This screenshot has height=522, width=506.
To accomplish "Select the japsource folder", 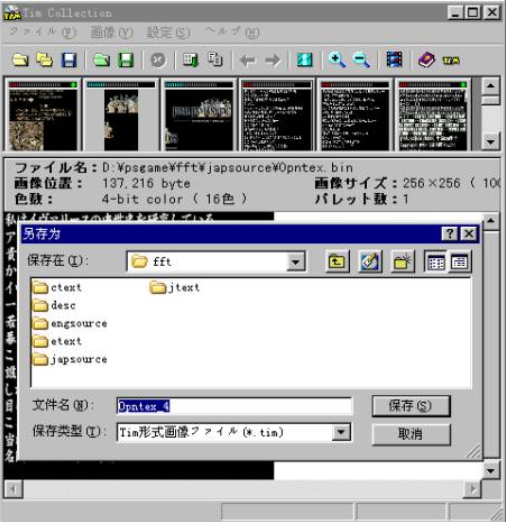I will [70, 359].
